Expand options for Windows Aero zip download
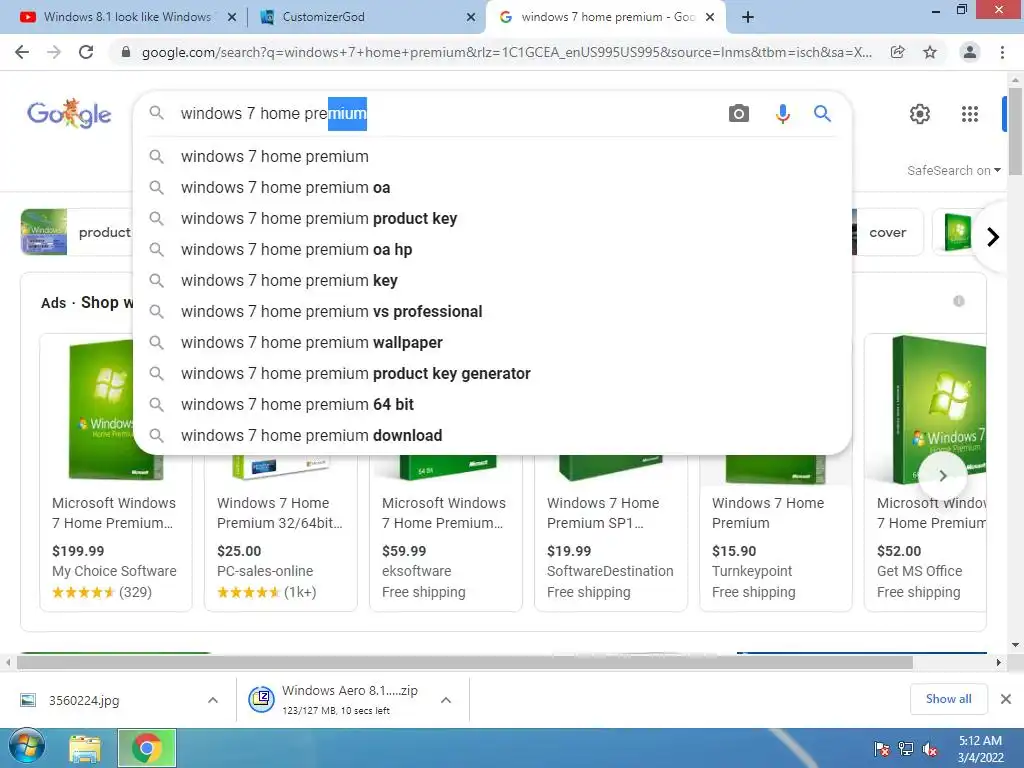The width and height of the screenshot is (1024, 768). [x=446, y=700]
